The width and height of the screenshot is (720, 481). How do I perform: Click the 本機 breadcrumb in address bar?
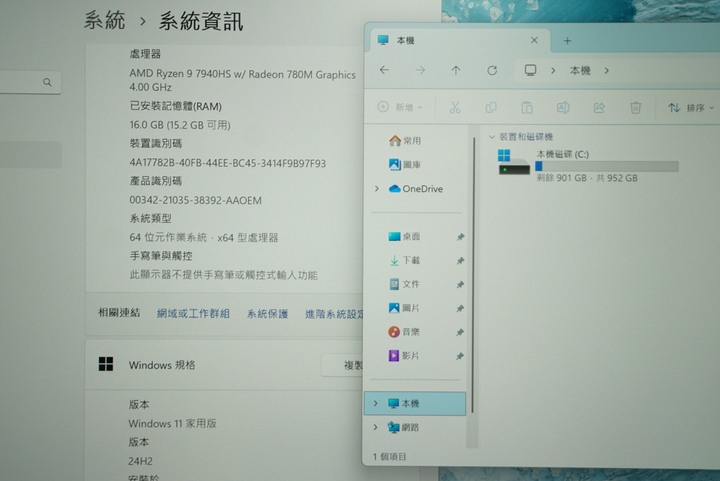[x=580, y=71]
